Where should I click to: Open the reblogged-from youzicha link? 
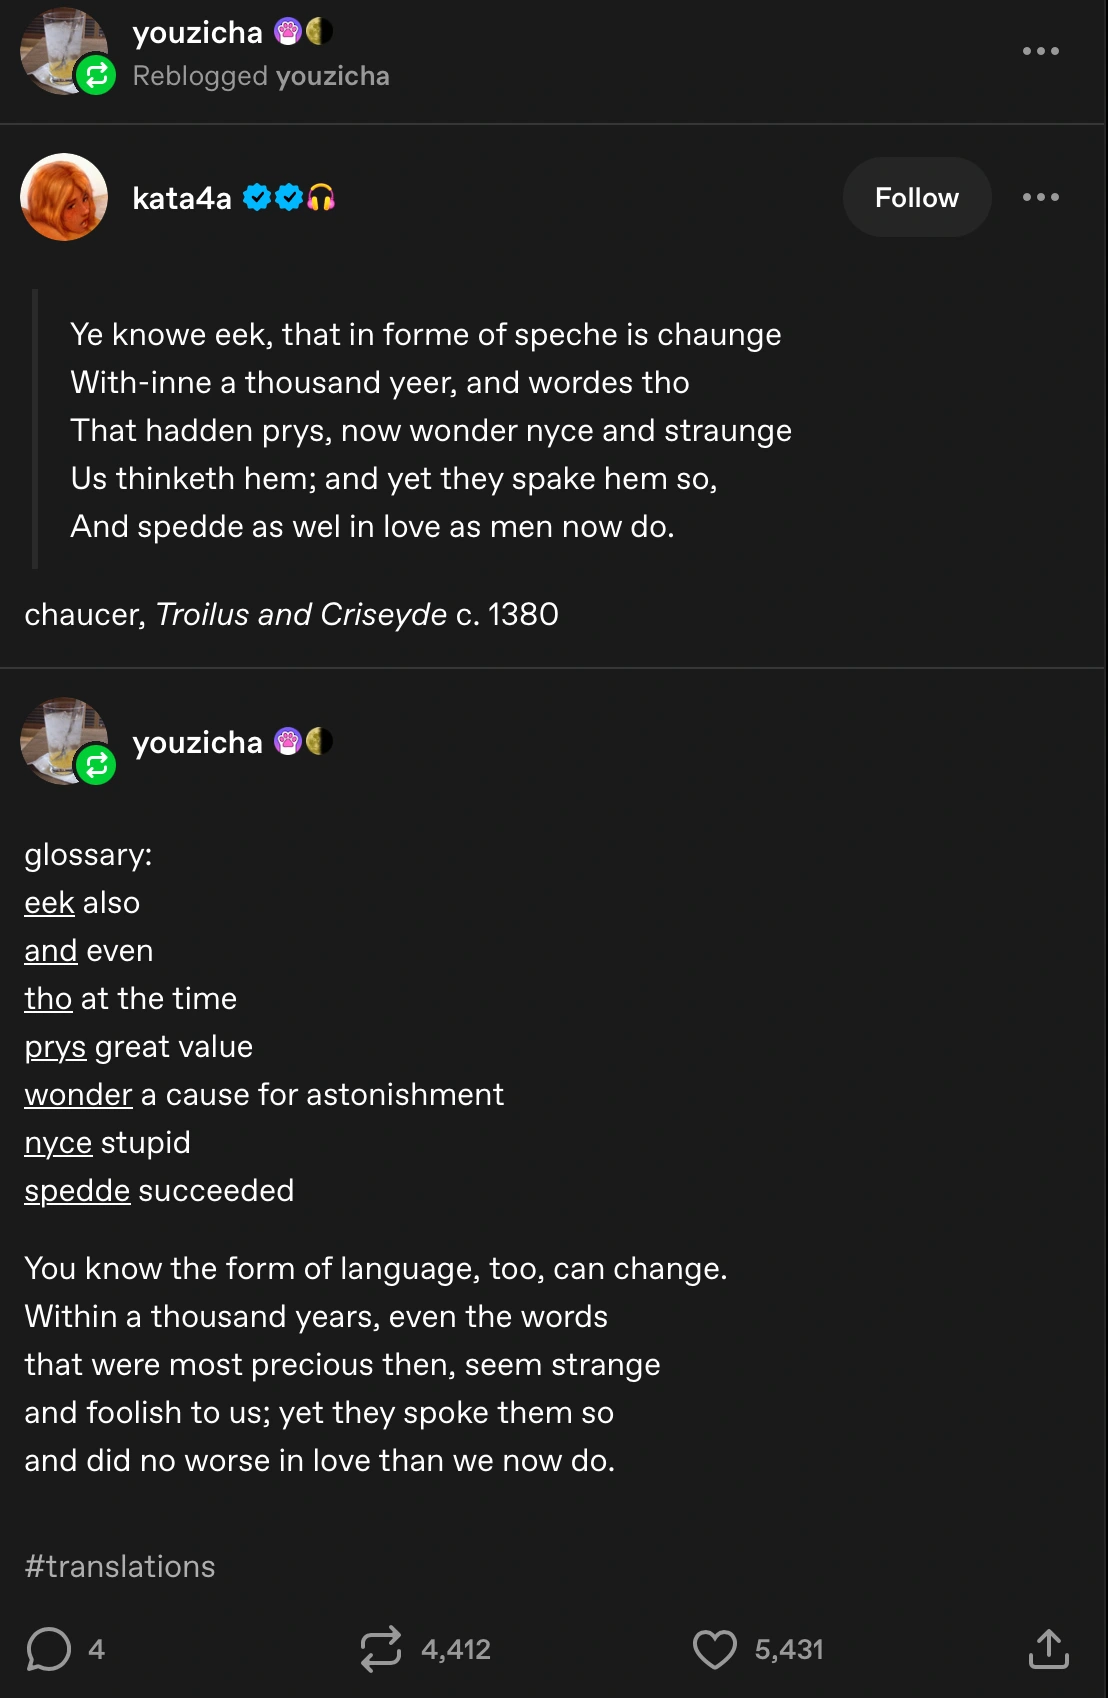[332, 76]
